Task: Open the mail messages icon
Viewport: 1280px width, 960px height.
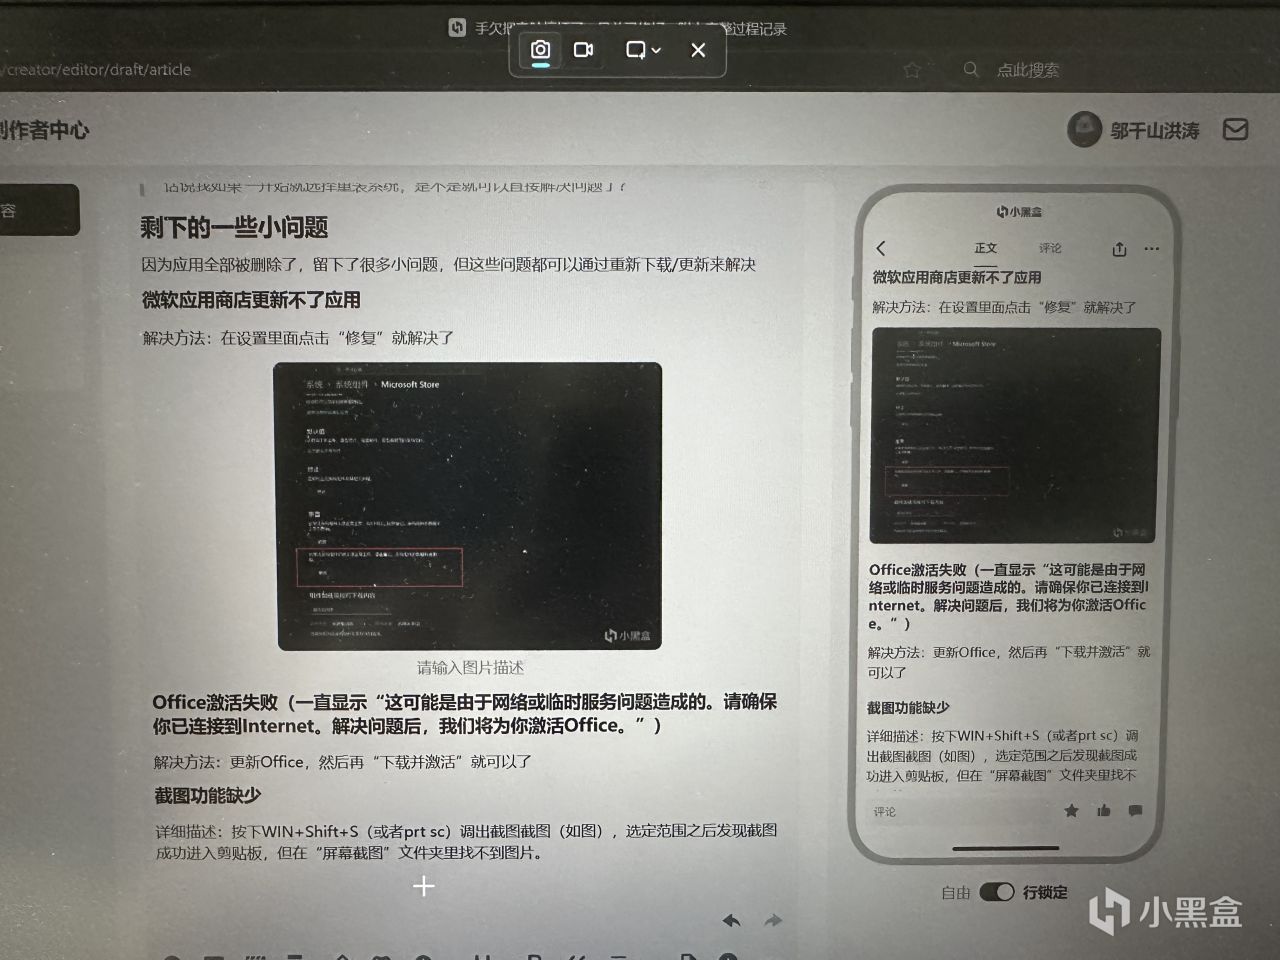Action: [1236, 130]
